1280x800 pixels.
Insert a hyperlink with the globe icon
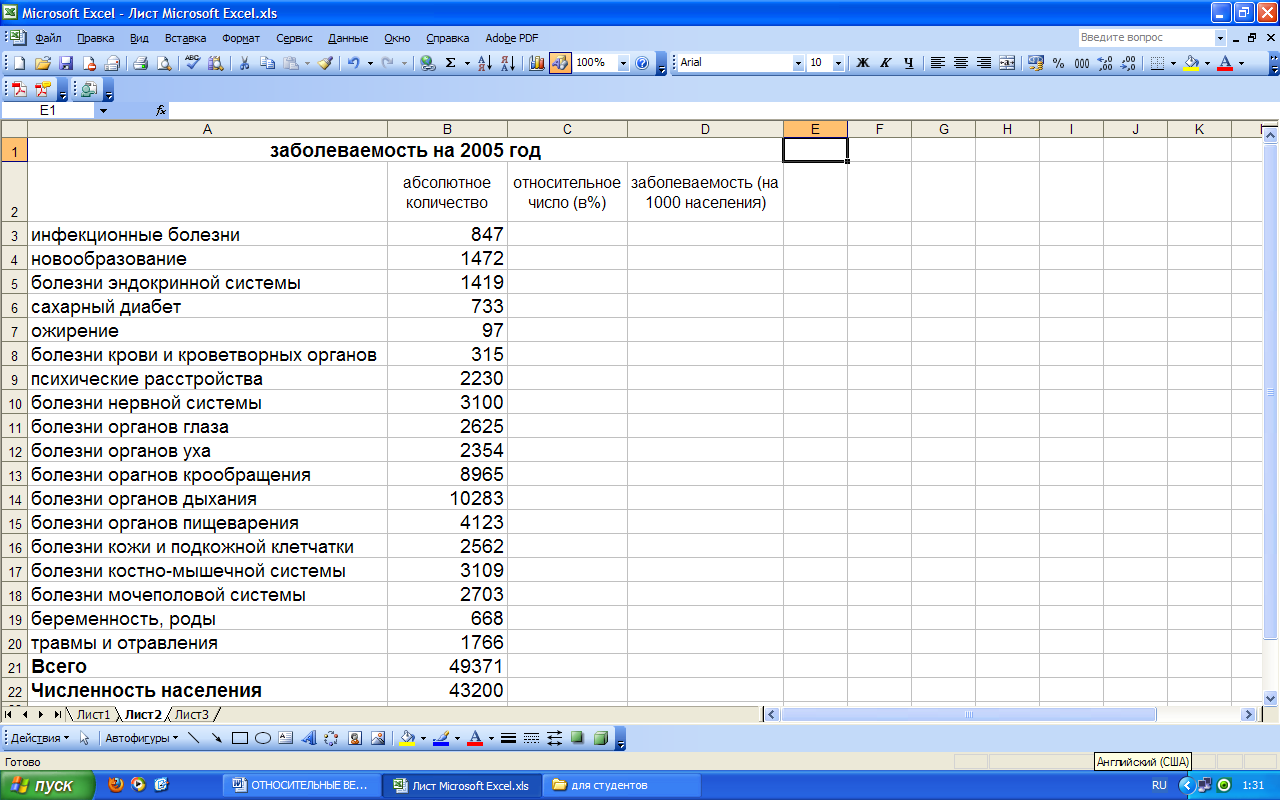point(428,63)
